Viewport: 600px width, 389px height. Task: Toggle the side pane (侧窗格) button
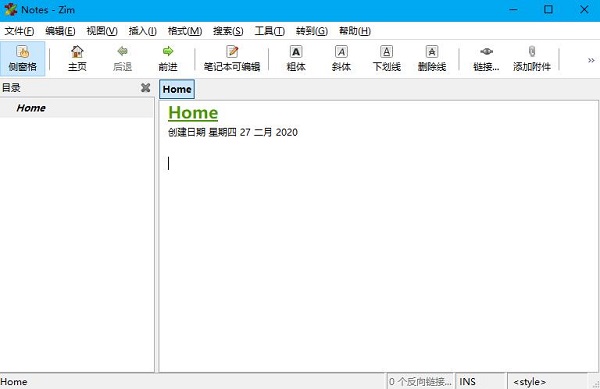pos(23,59)
